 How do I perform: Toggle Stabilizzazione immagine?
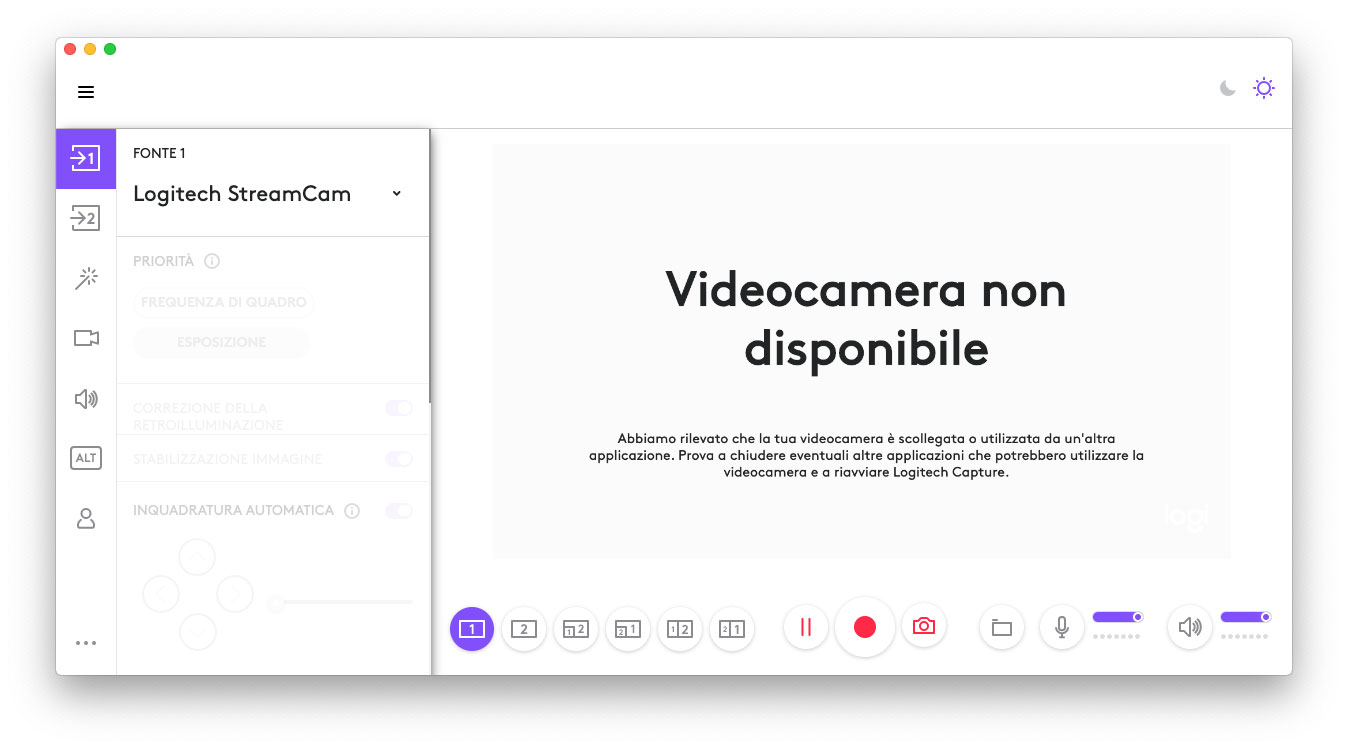tap(399, 459)
